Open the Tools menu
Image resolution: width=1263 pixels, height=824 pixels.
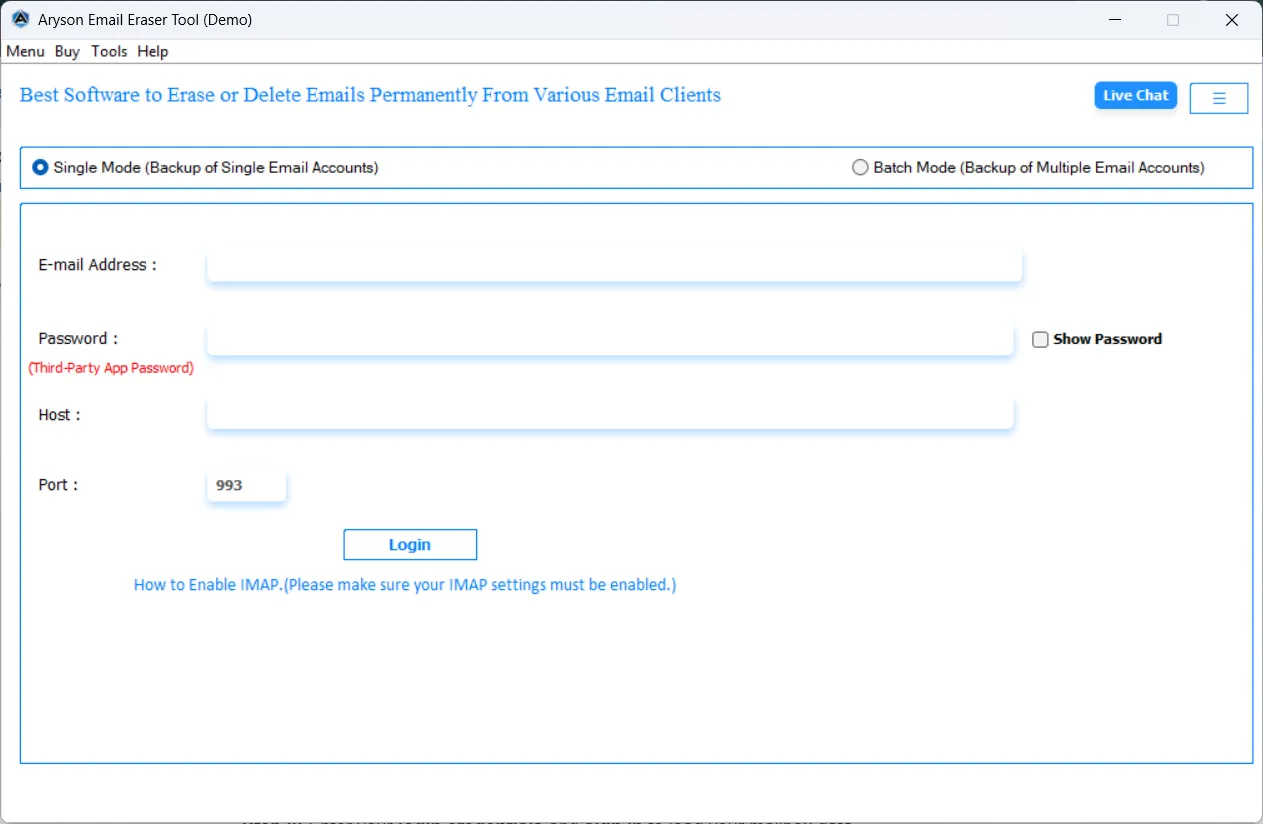pos(109,51)
